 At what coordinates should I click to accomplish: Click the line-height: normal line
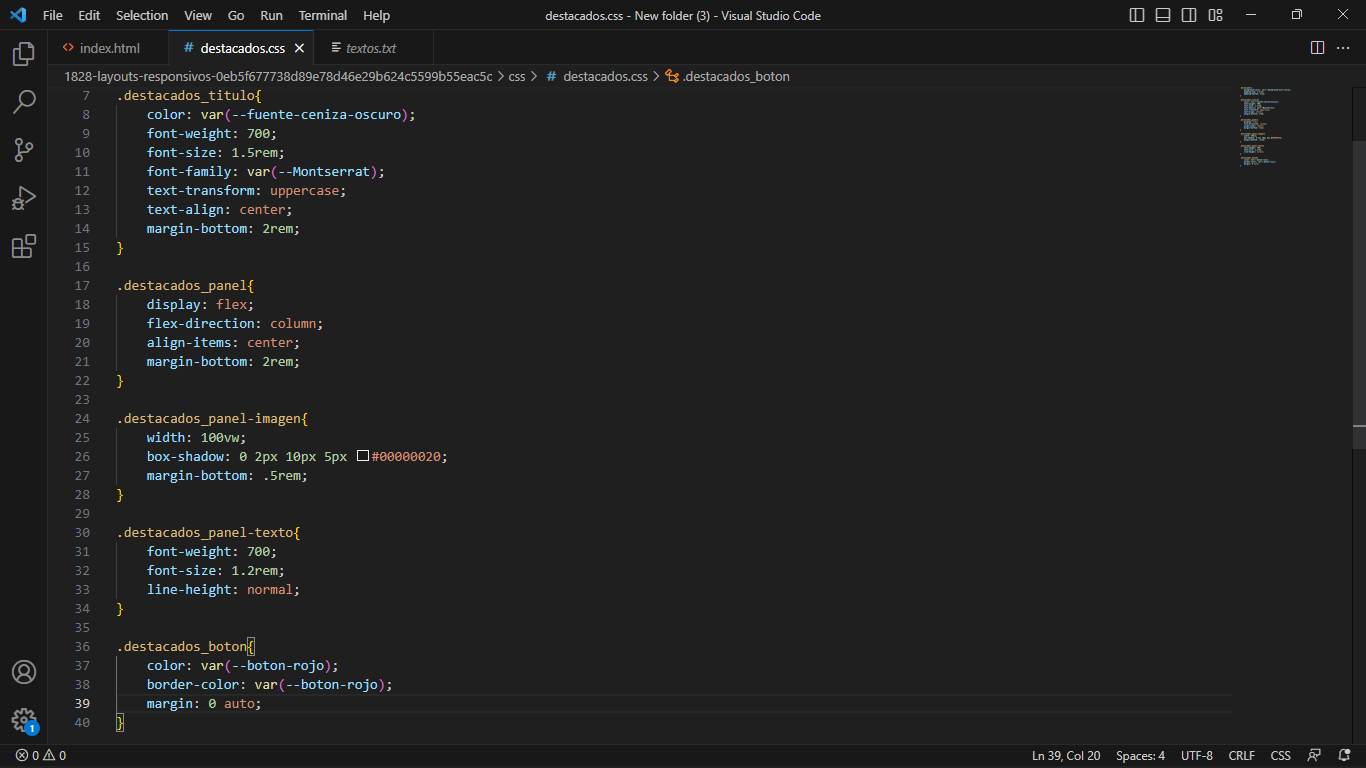223,590
